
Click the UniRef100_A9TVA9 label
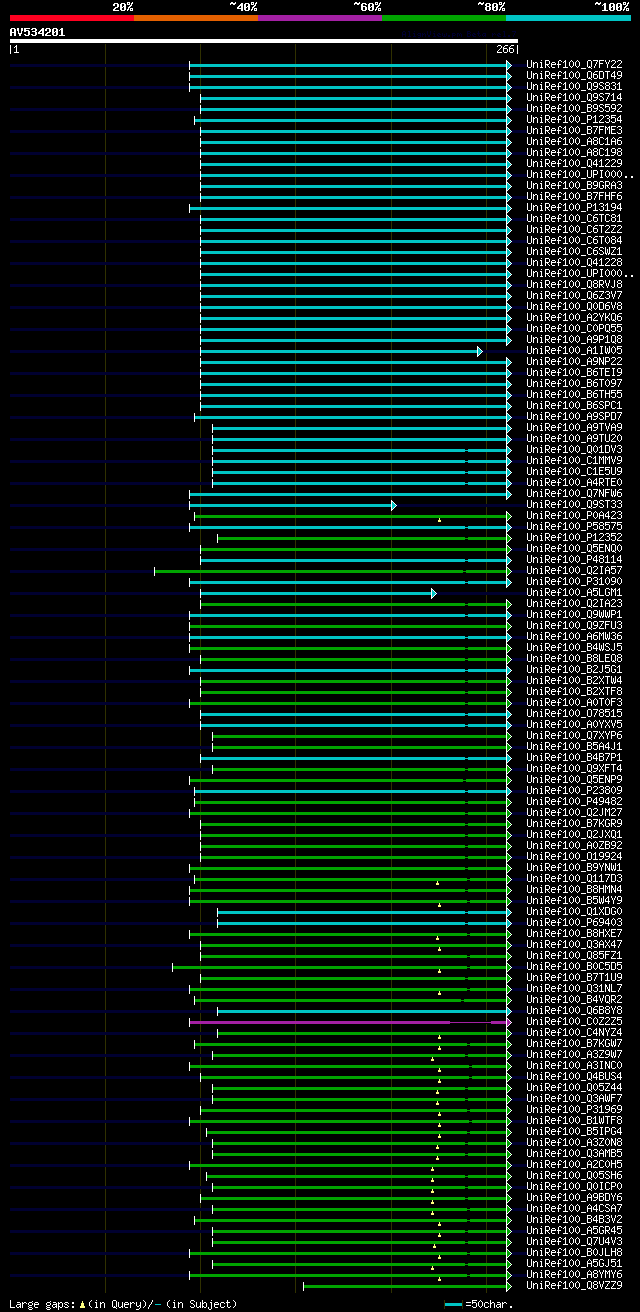click(x=575, y=427)
